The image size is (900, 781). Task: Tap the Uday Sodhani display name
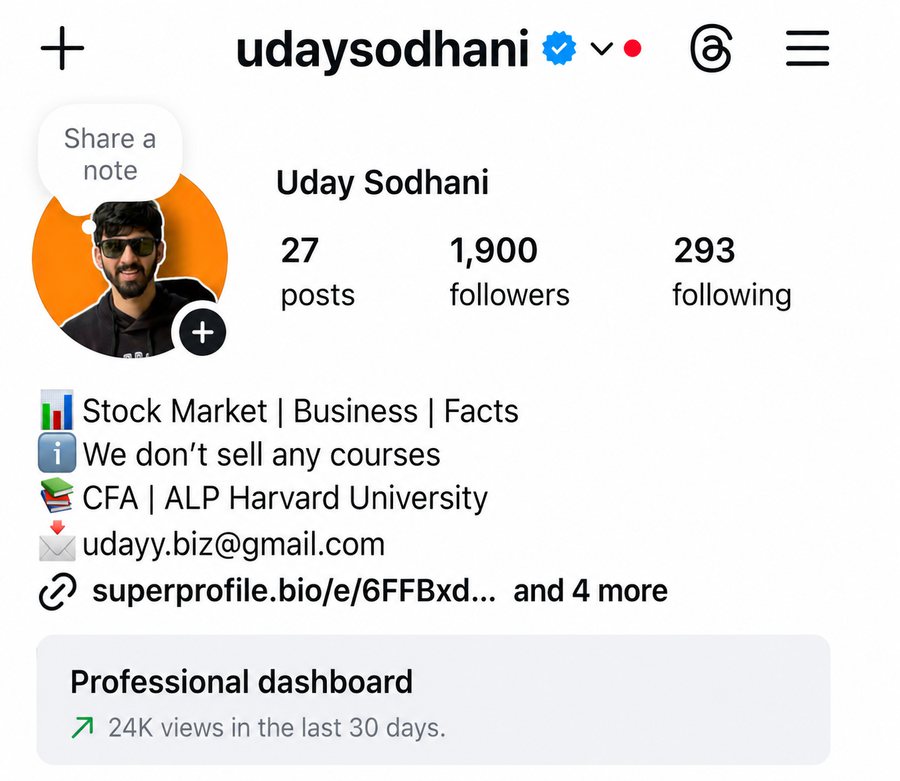point(382,183)
